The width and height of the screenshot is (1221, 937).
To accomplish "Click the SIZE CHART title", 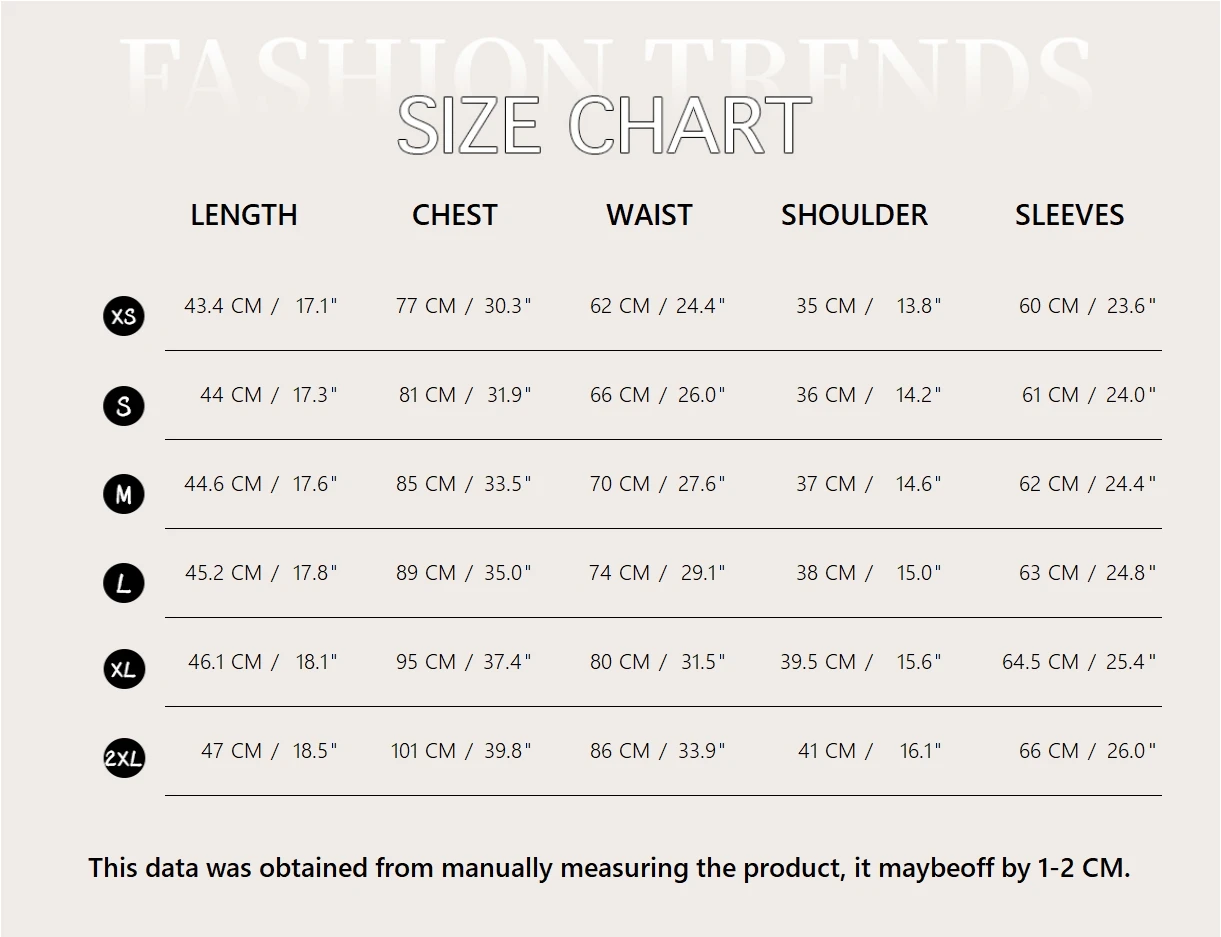I will (604, 126).
